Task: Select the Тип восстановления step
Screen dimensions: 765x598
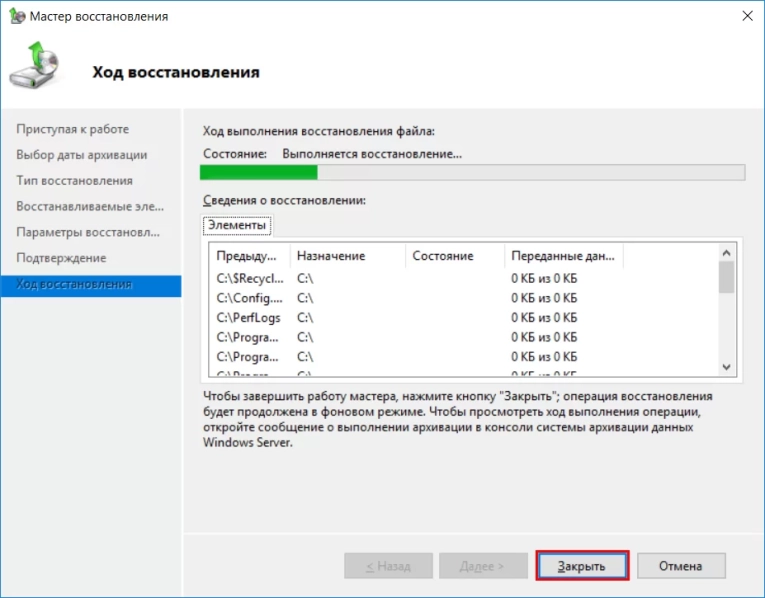Action: [74, 181]
